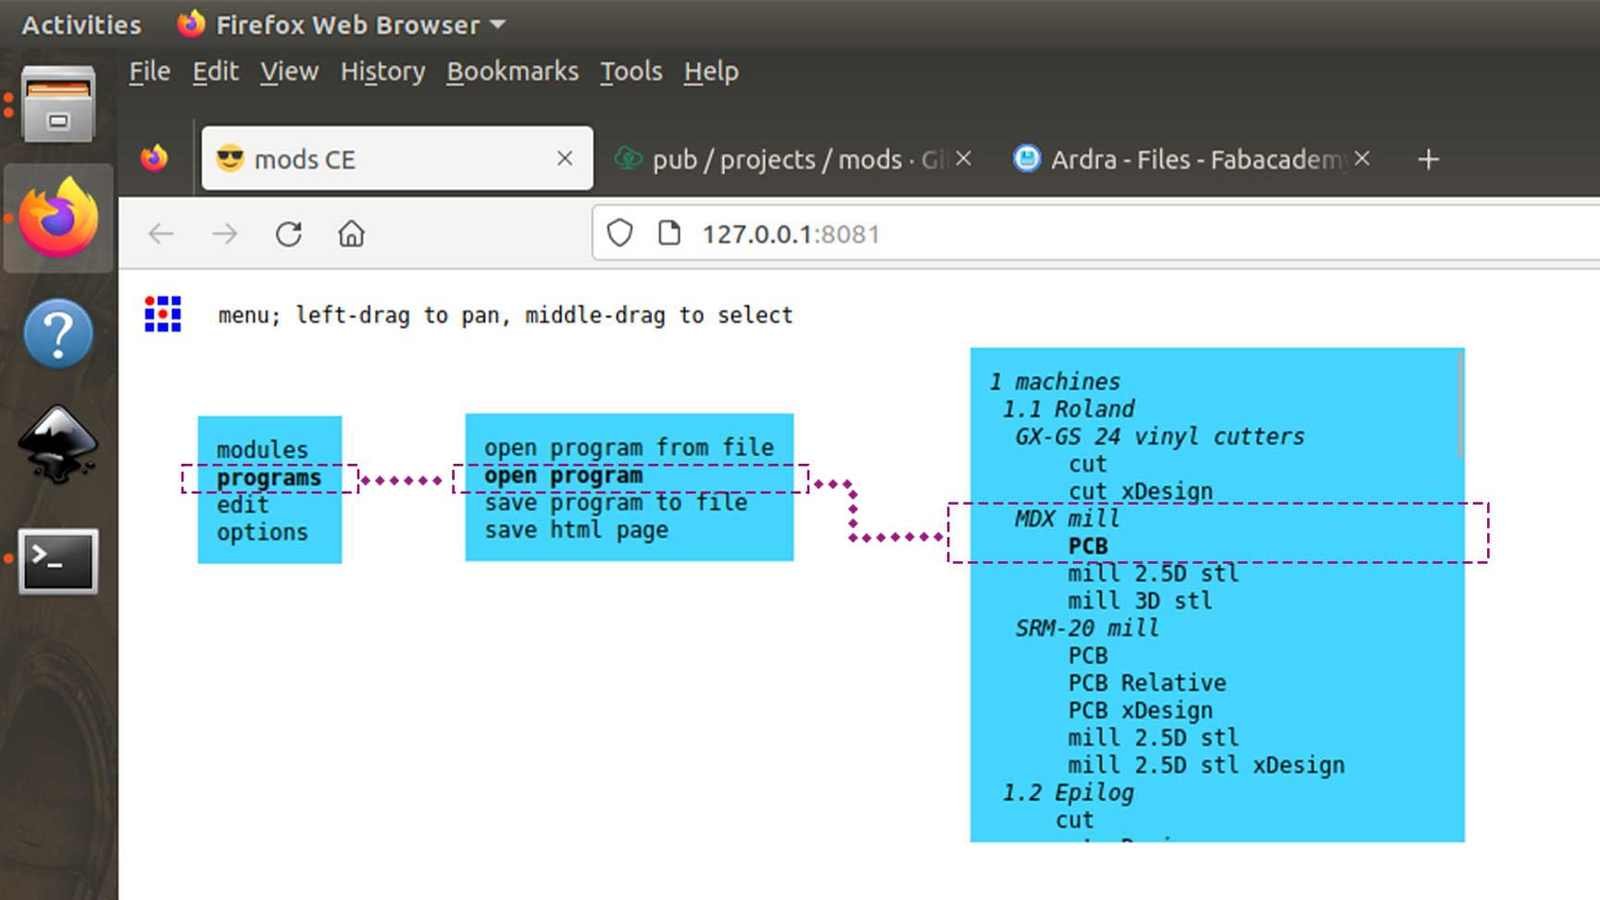This screenshot has height=900, width=1600.
Task: Select 'PCB' under SRM-20 mill
Action: pos(1088,656)
